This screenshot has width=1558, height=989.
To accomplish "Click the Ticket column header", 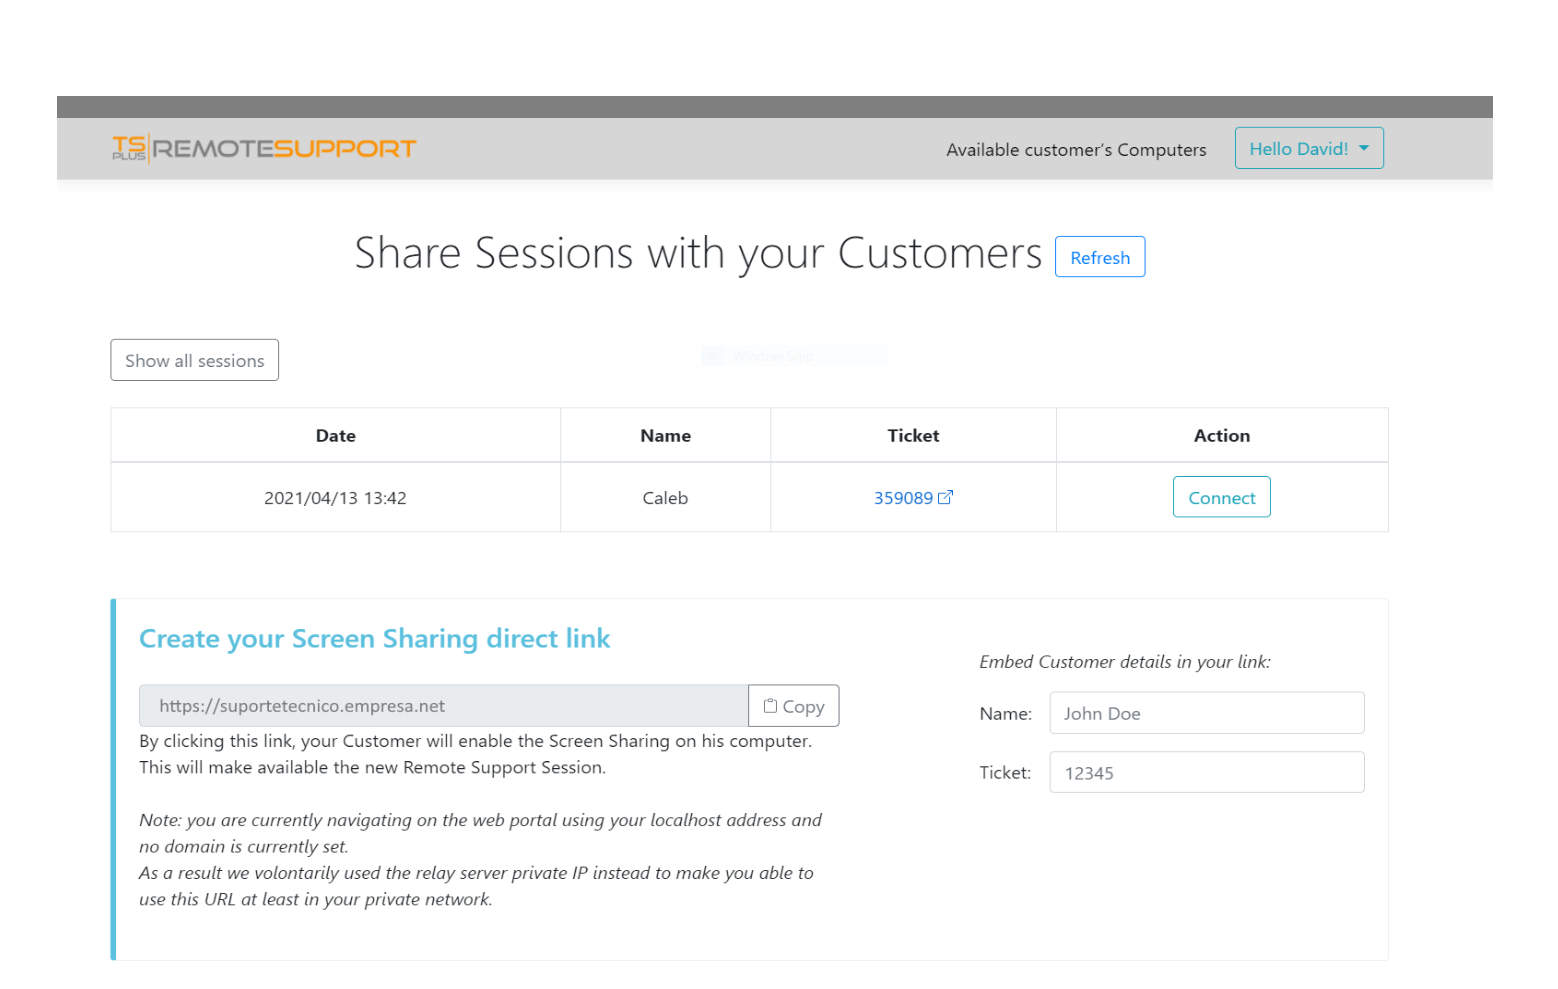I will (914, 436).
